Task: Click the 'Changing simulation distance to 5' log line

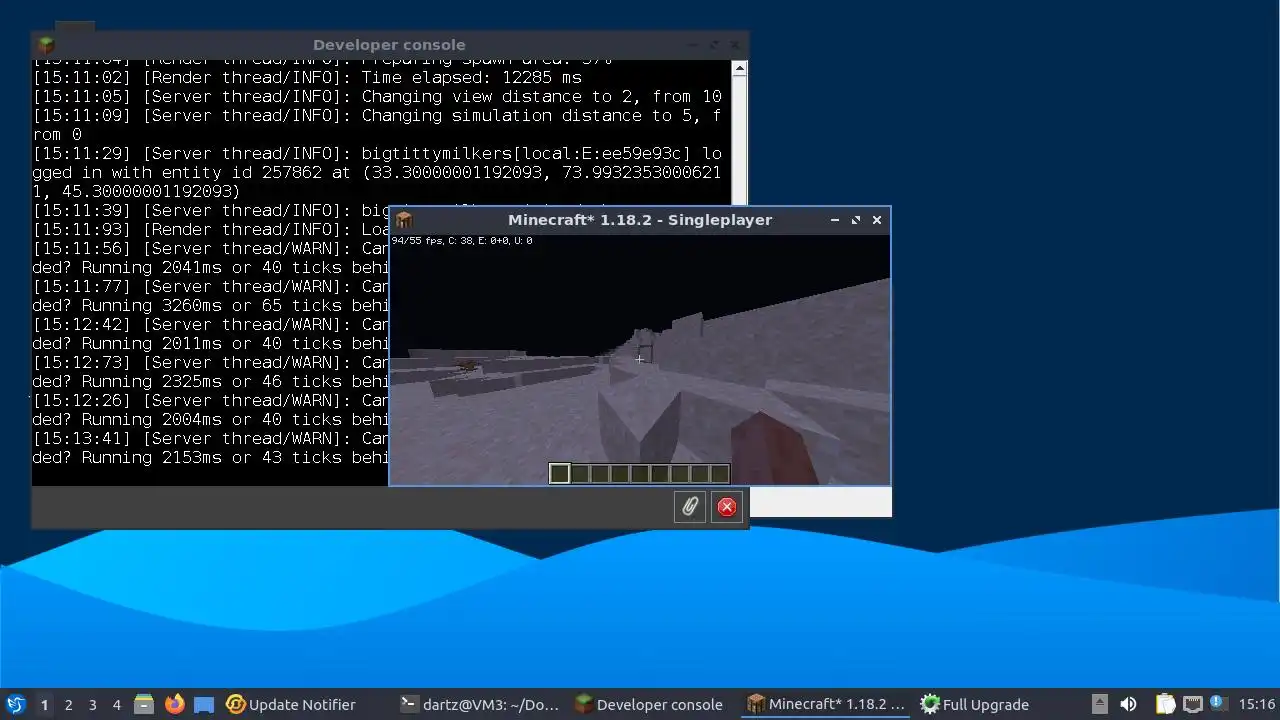Action: click(377, 125)
